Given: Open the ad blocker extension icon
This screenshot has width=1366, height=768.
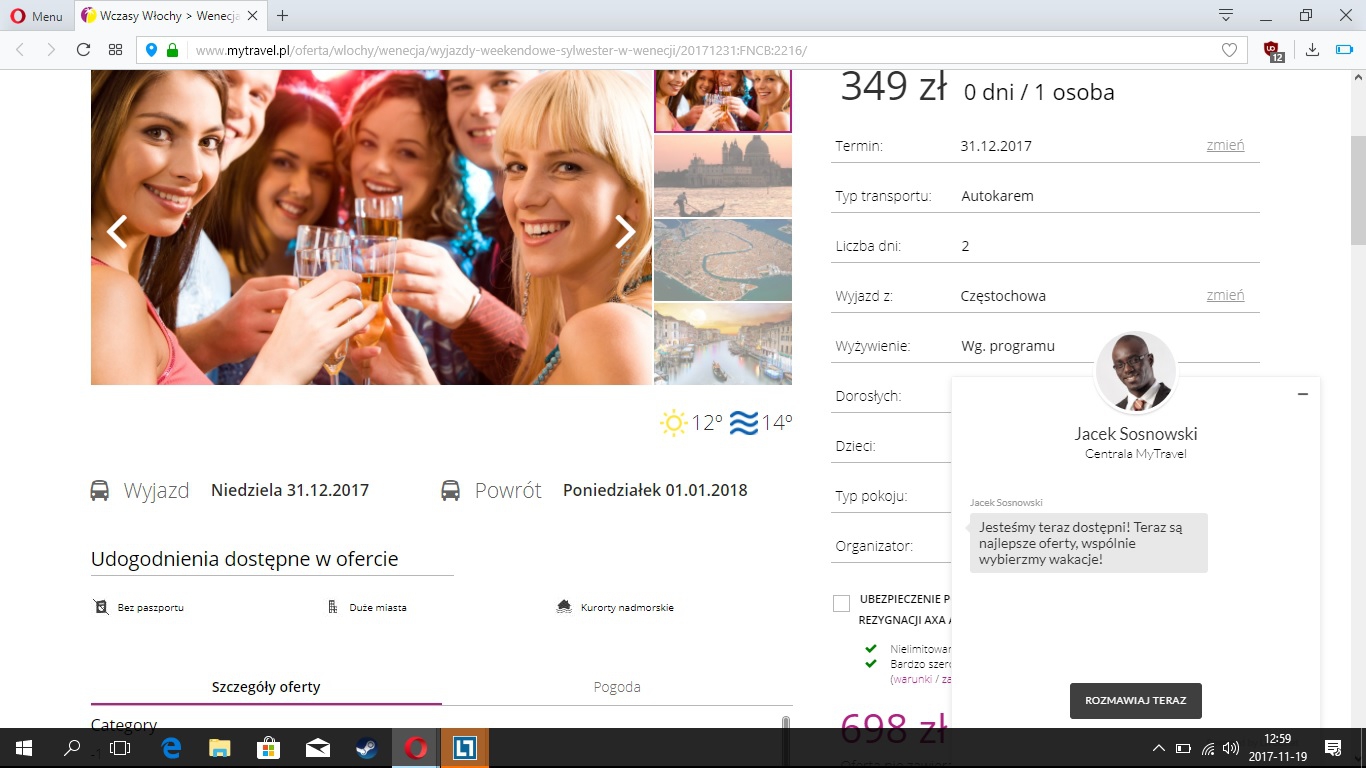Looking at the screenshot, I should tap(1274, 50).
